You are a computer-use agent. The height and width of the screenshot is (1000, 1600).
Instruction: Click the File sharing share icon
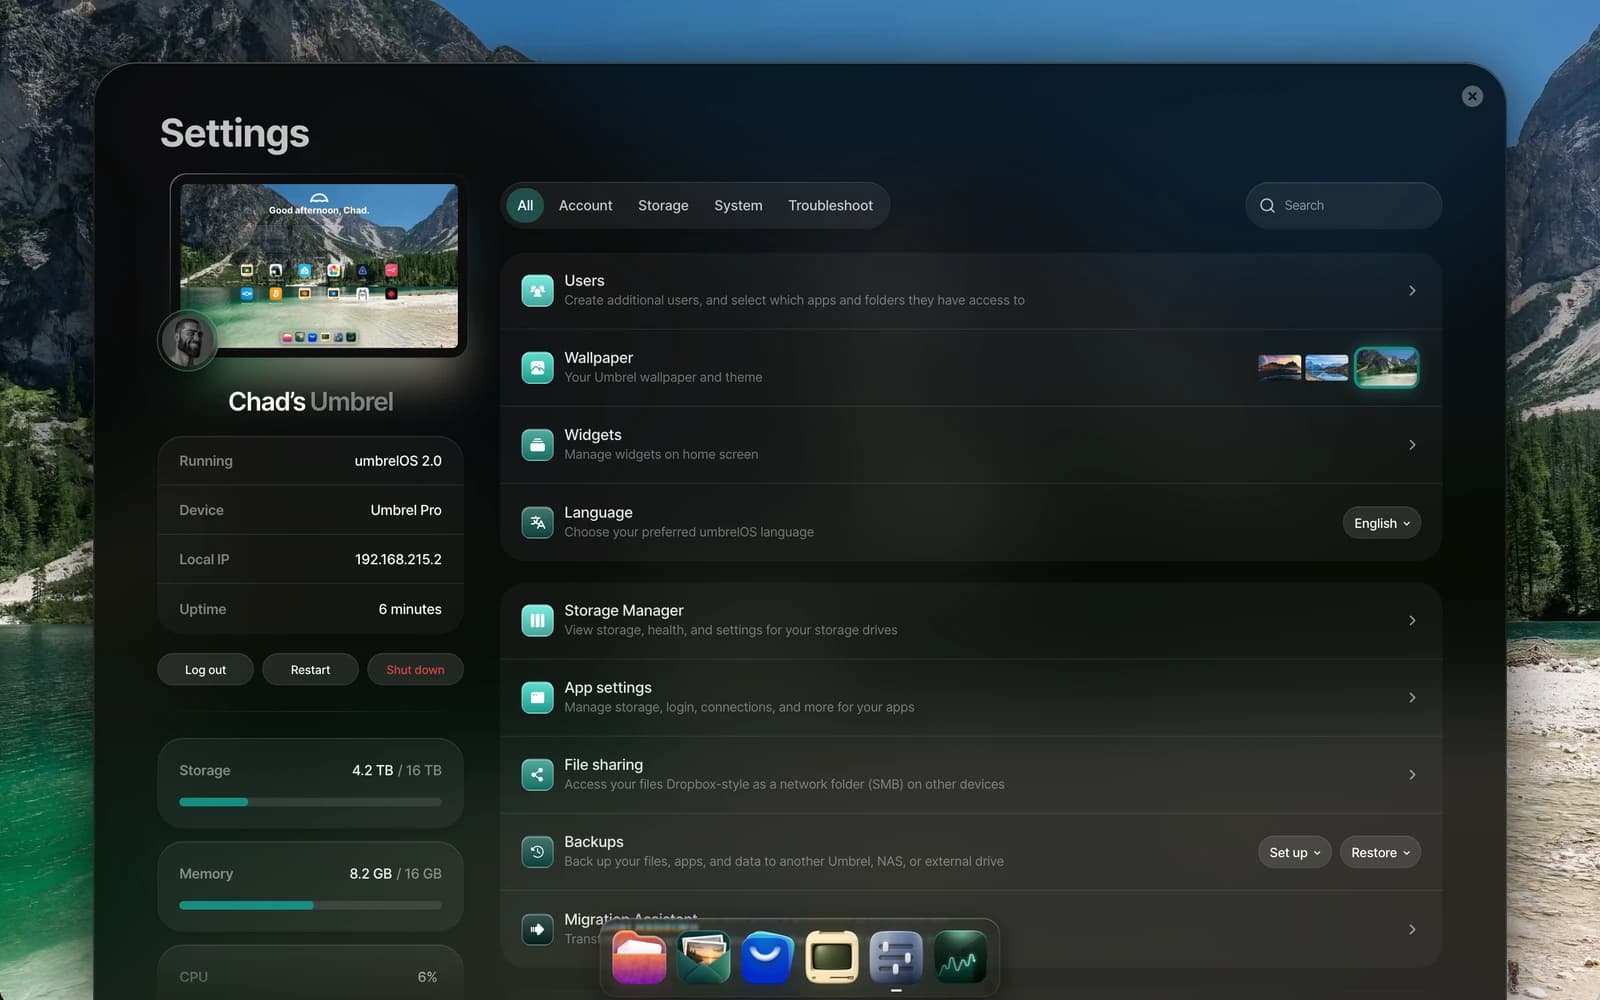537,774
